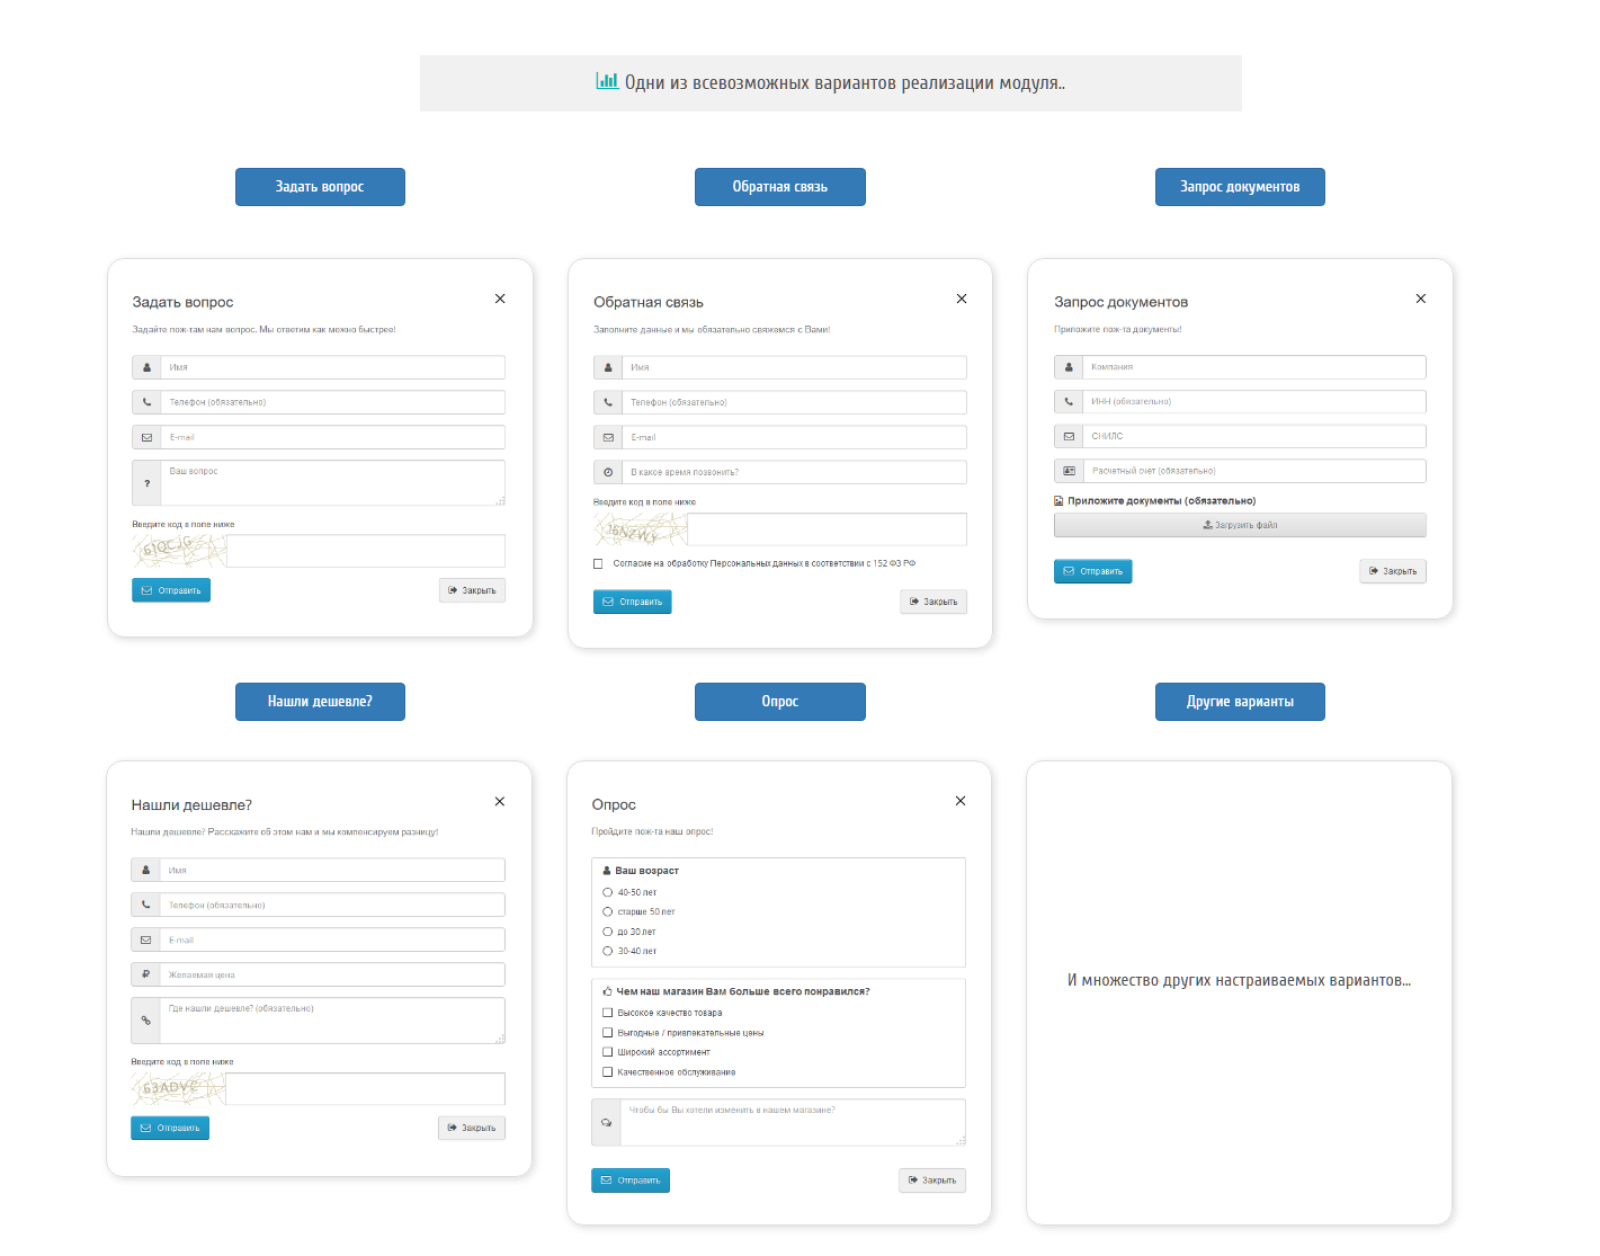Focus the ИНН input field
The image size is (1600, 1256).
(x=1254, y=401)
